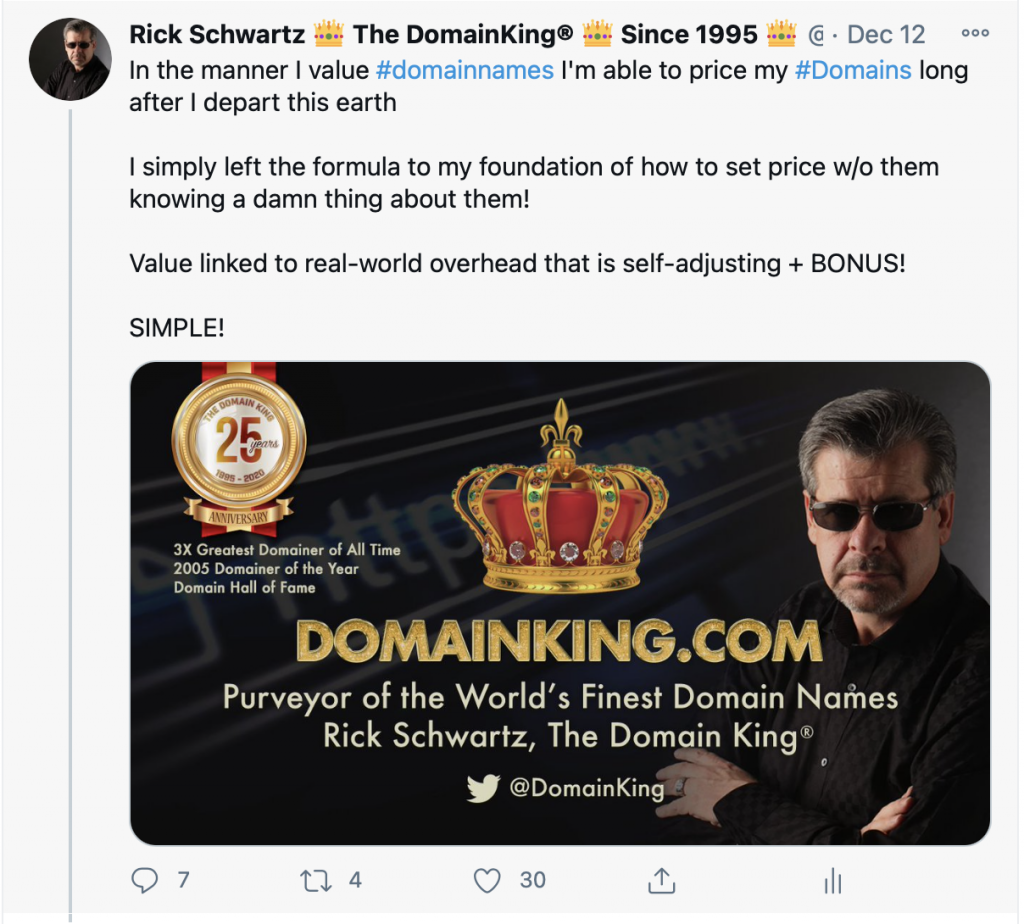Image resolution: width=1024 pixels, height=924 pixels.
Task: Click the #domainnames hashtag link
Action: pos(464,70)
